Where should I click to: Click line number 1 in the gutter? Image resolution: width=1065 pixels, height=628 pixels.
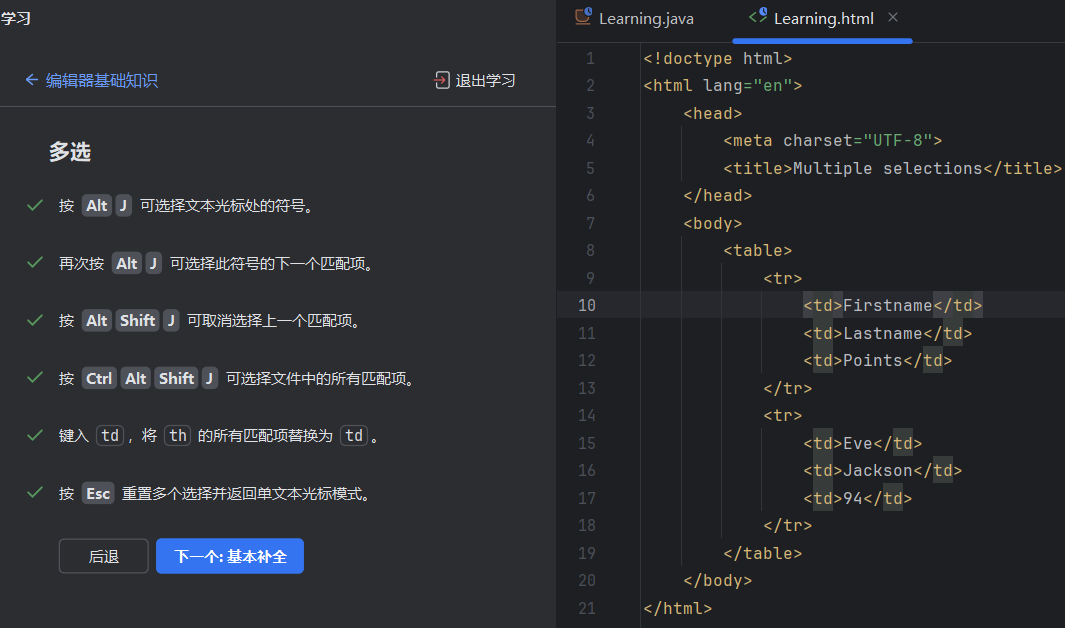pyautogui.click(x=590, y=58)
